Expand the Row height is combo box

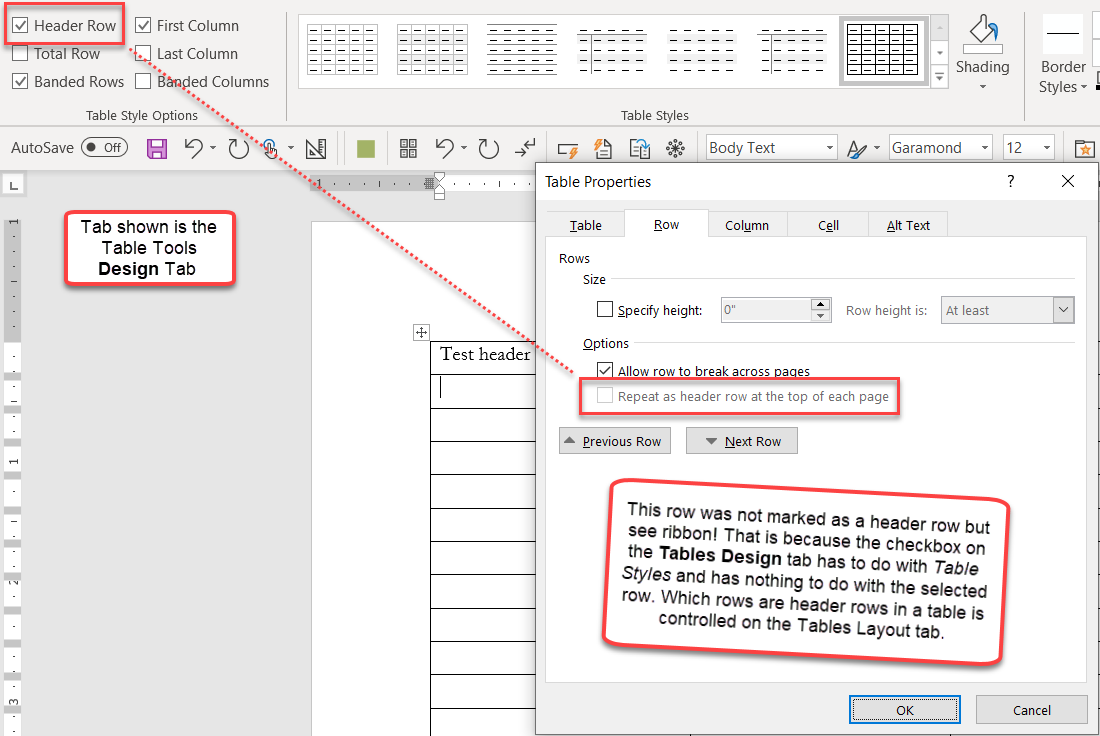[1063, 310]
